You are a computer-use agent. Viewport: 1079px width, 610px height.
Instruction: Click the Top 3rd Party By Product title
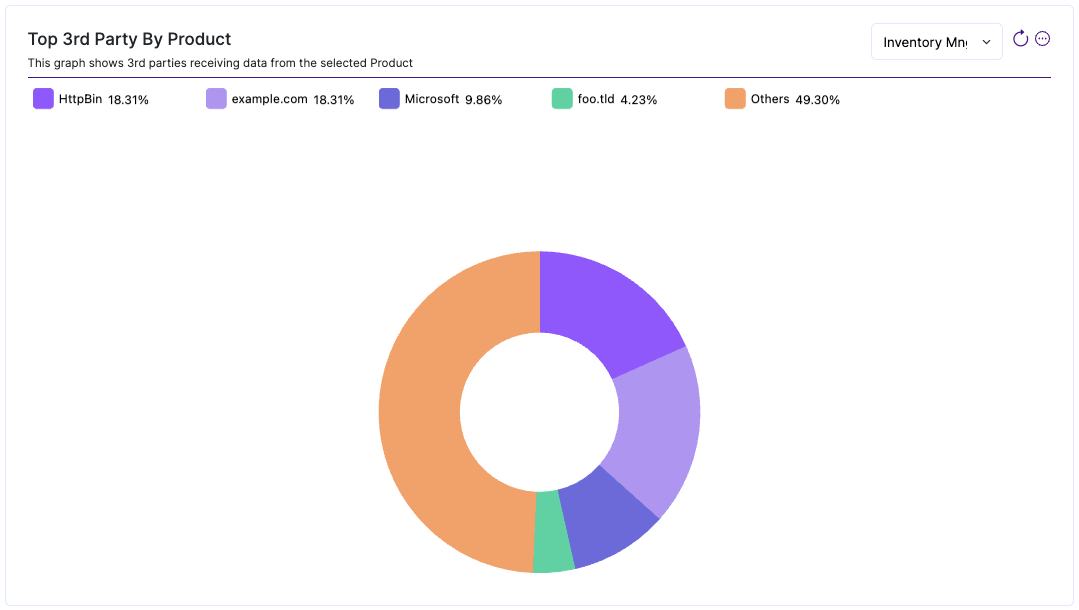click(129, 39)
